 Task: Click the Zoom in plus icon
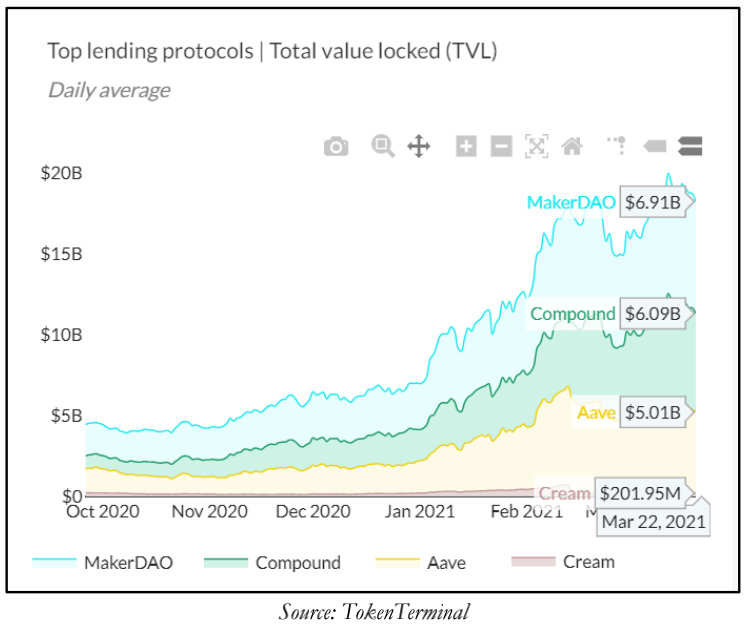coord(466,147)
